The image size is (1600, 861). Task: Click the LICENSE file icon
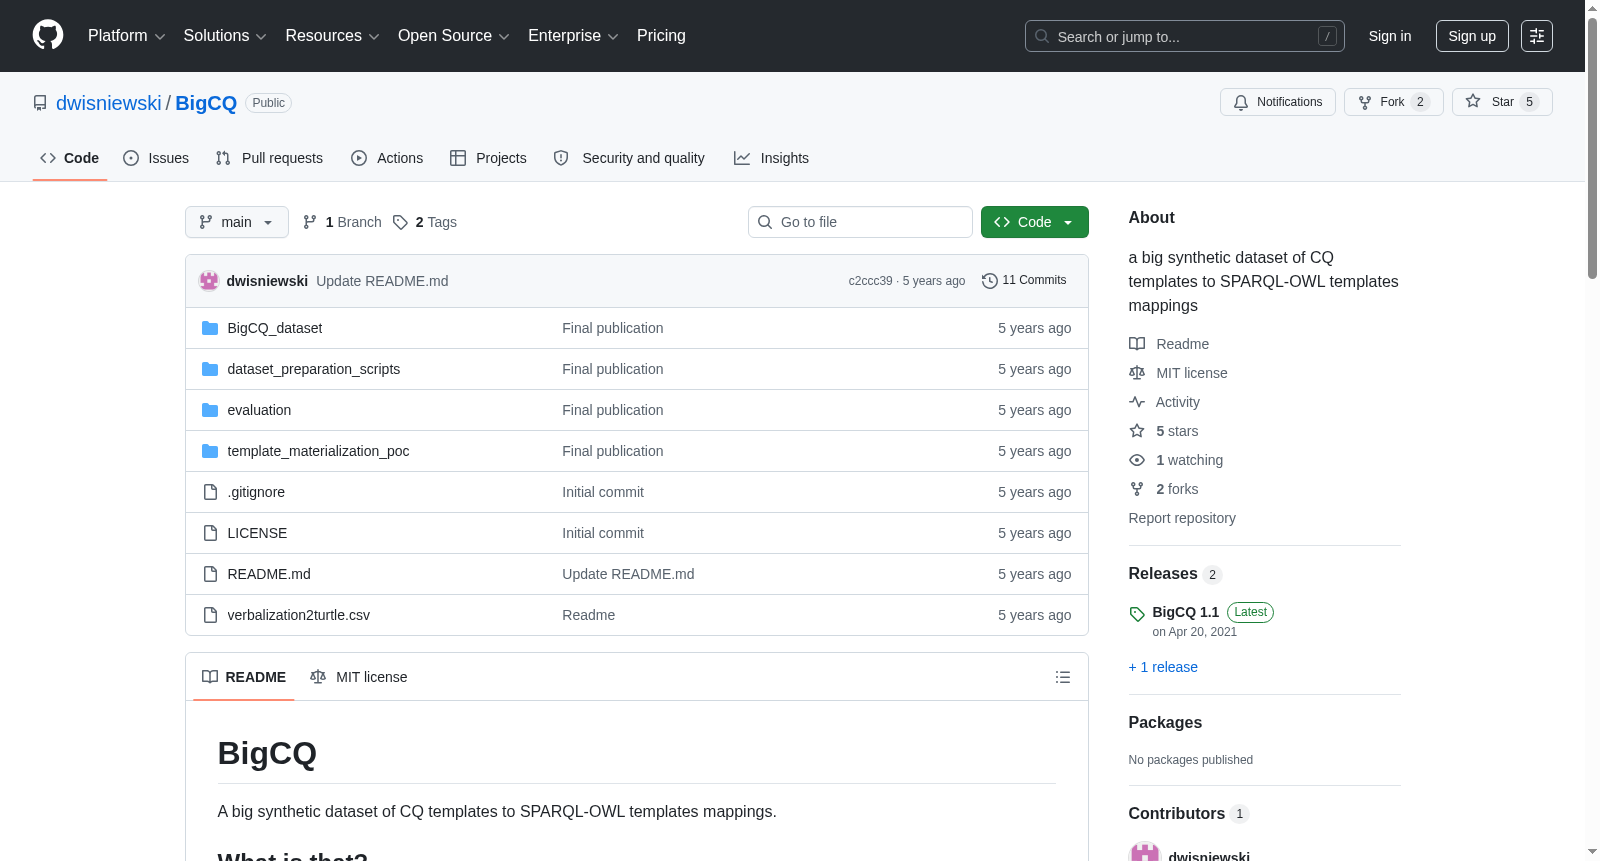(x=210, y=533)
